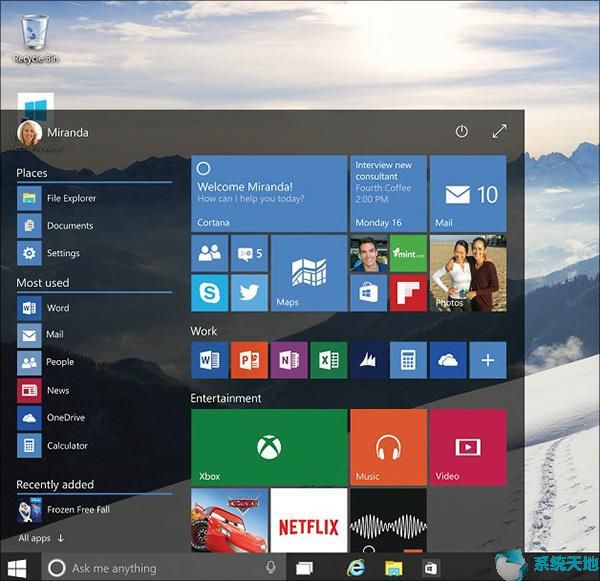
Task: Open File Explorer from taskbar
Action: coord(393,568)
